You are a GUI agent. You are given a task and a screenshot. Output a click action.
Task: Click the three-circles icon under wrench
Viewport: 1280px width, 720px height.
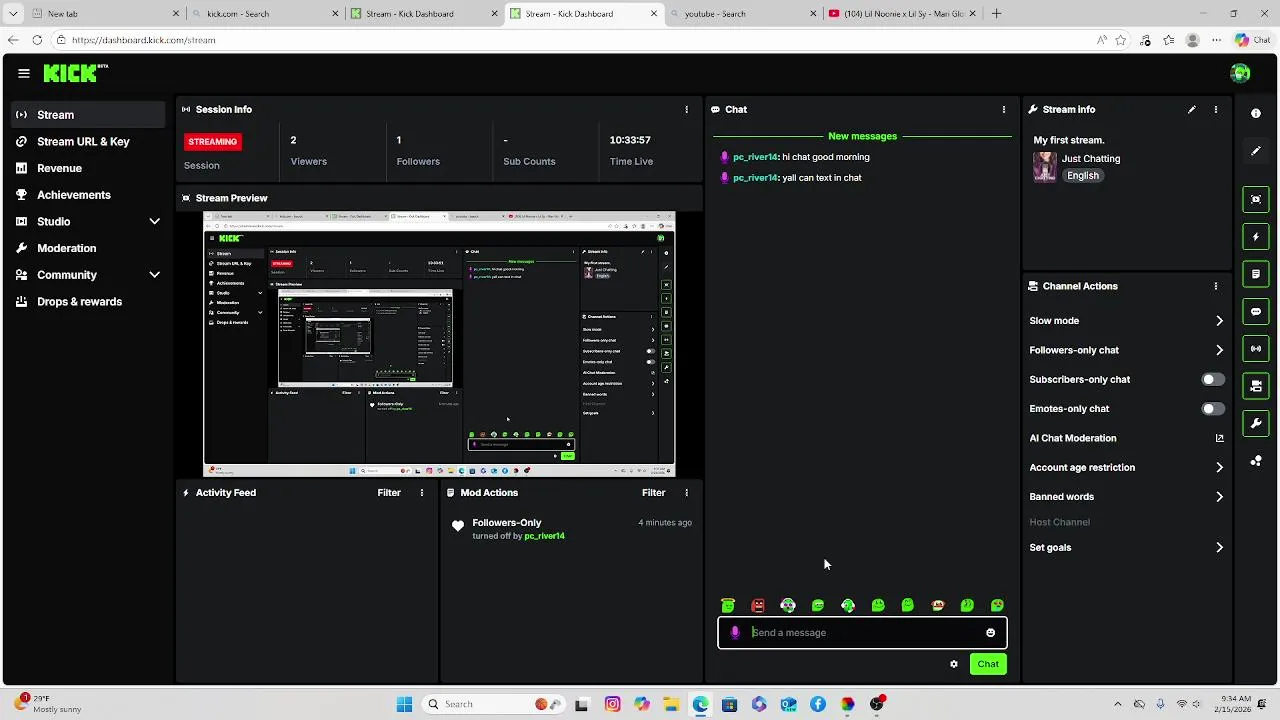(1256, 460)
